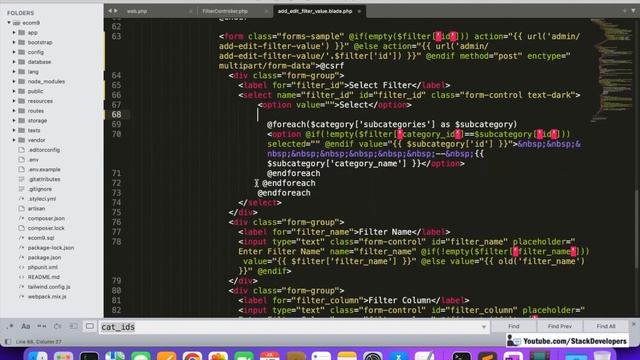Open the .editorconfig file

pyautogui.click(x=44, y=150)
